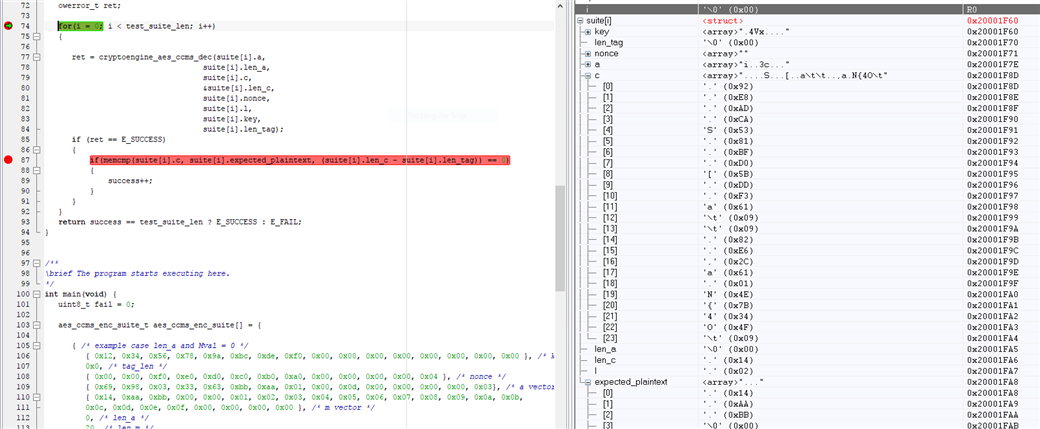Click the address 0x20001F7E
This screenshot has height=429, width=1040.
coord(992,64)
